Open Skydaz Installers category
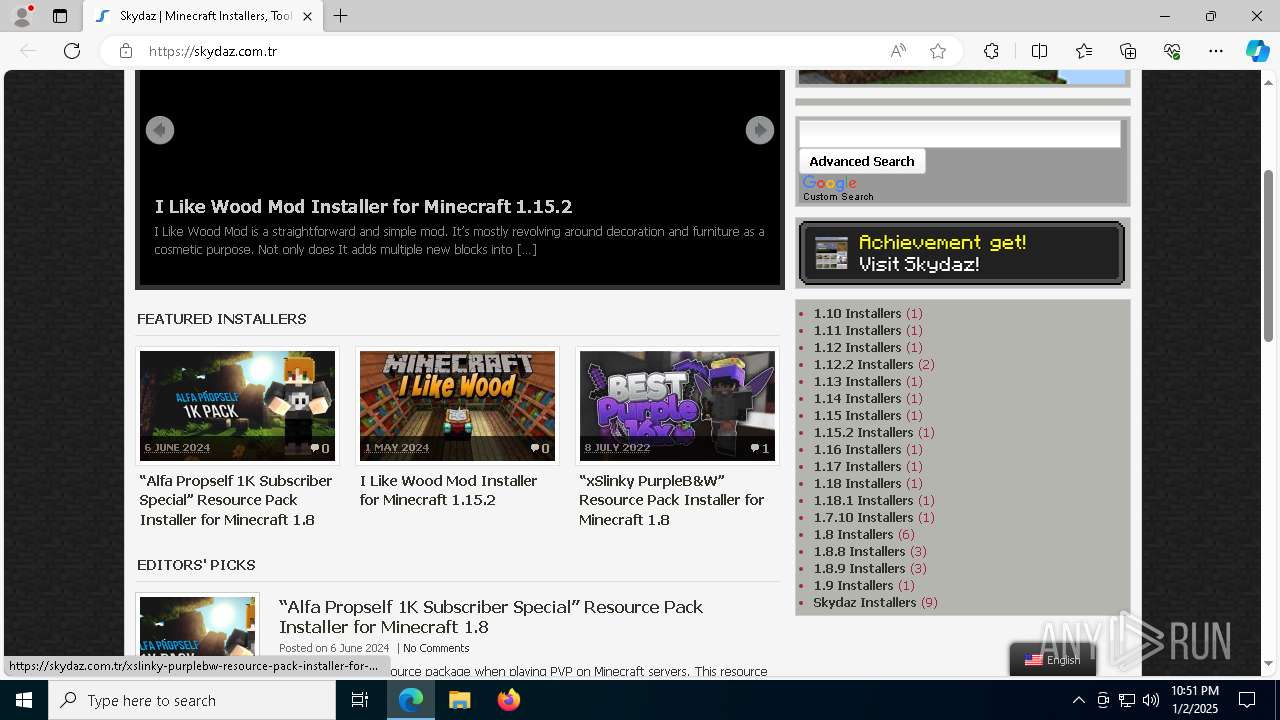1280x720 pixels. click(x=865, y=602)
